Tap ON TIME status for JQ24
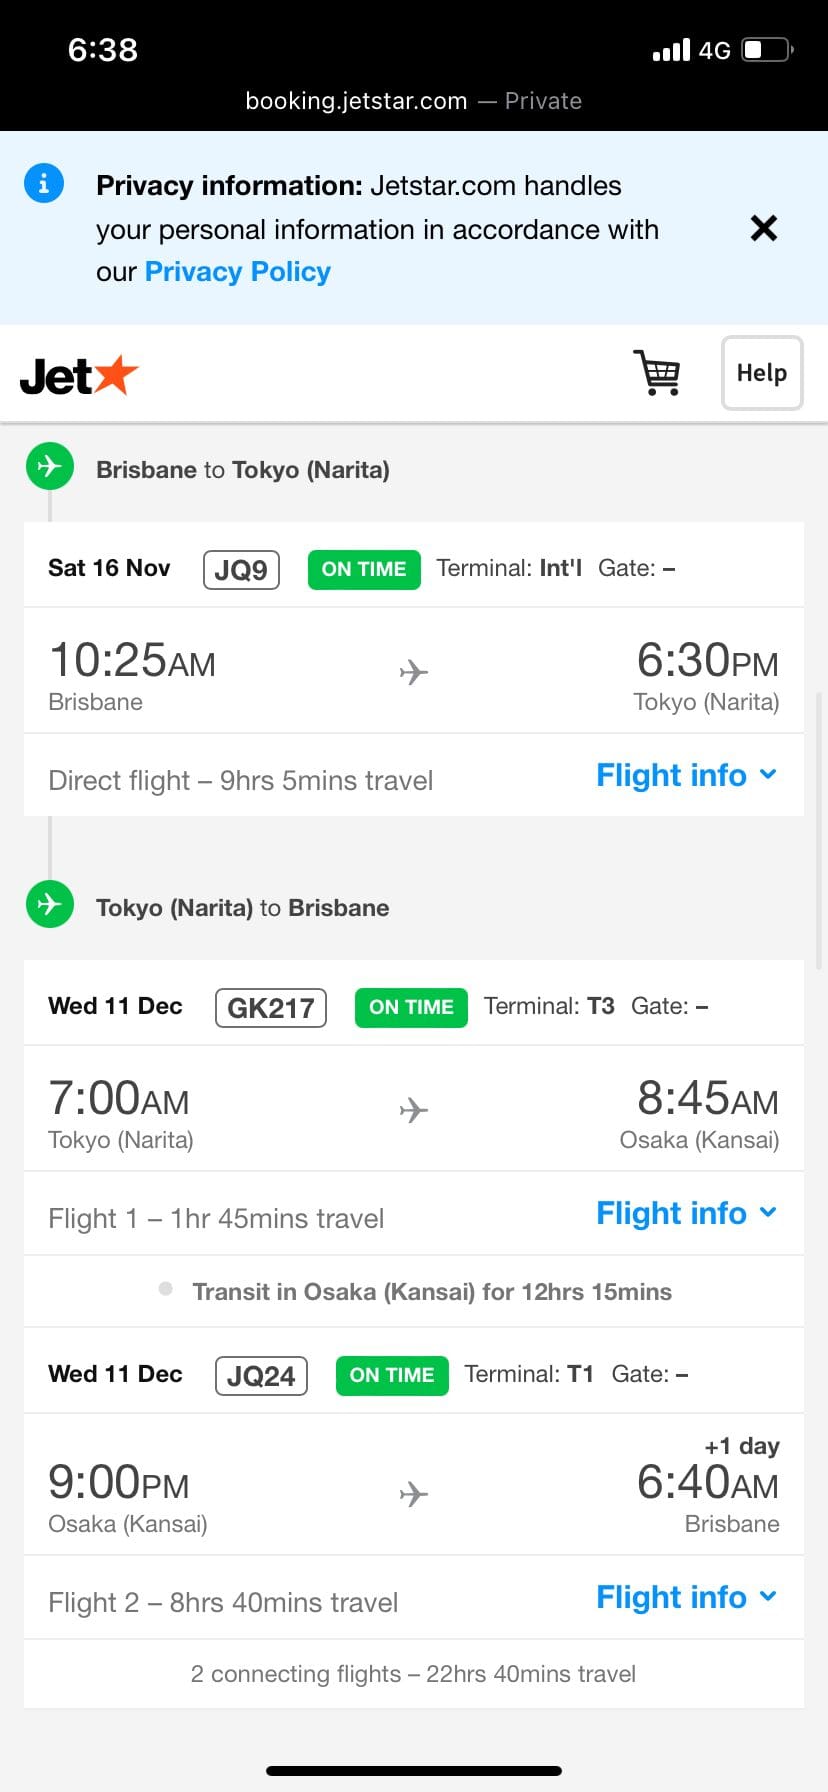 (392, 1375)
